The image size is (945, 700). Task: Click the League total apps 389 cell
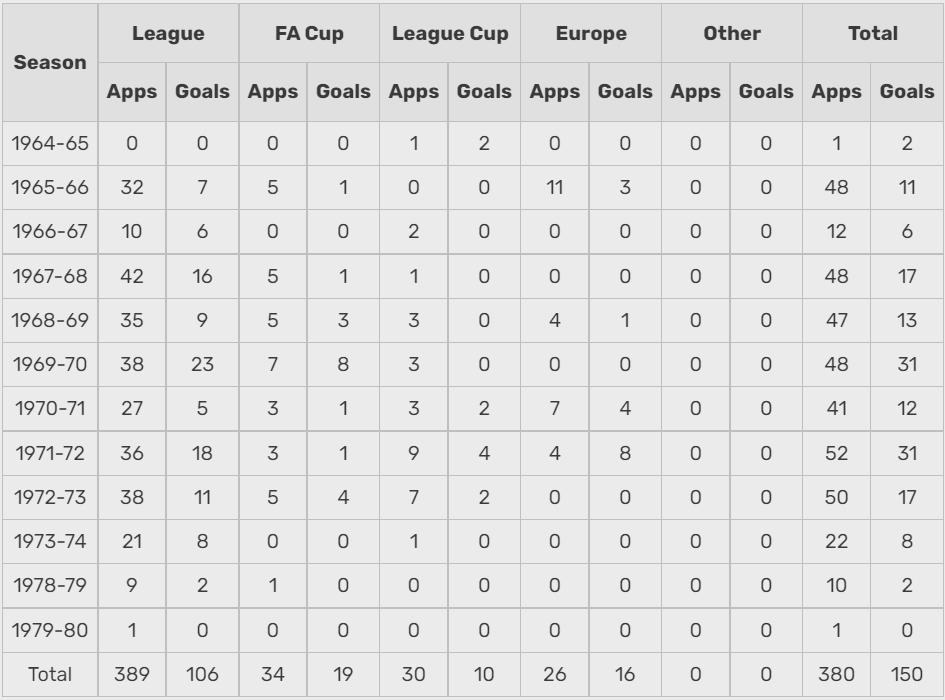132,674
